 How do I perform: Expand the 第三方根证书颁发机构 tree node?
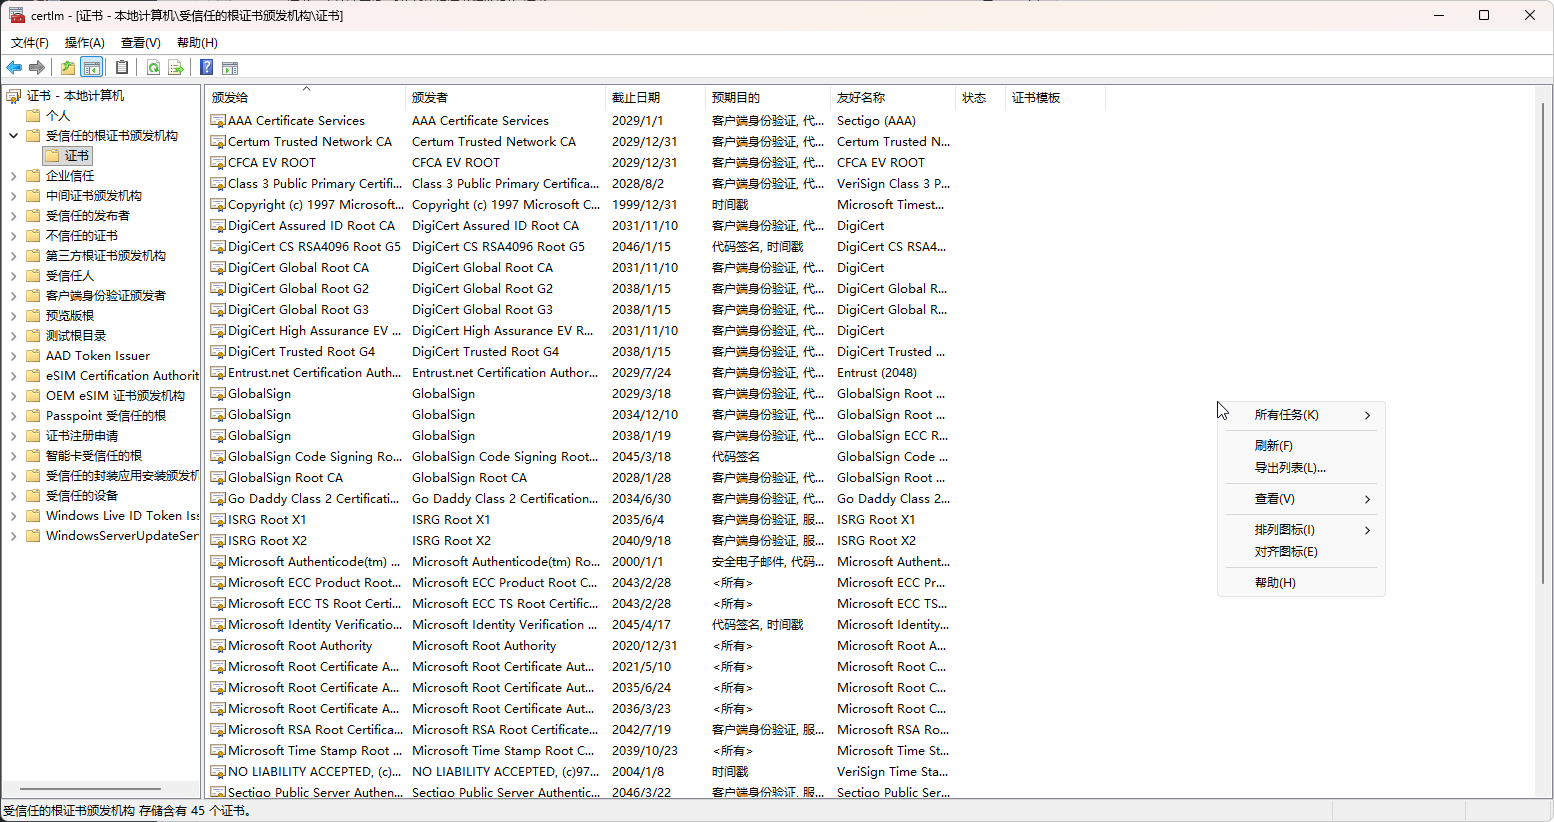click(14, 256)
